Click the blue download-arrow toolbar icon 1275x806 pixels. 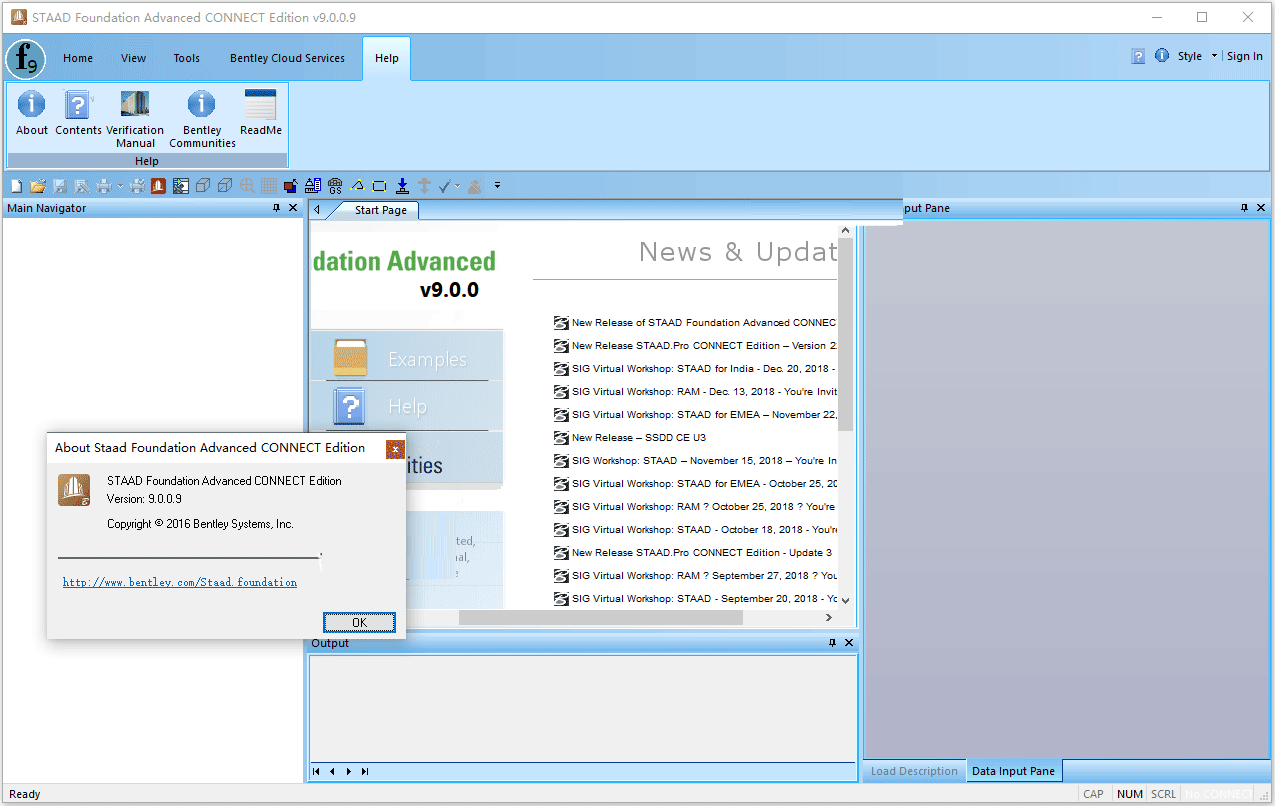click(x=402, y=186)
